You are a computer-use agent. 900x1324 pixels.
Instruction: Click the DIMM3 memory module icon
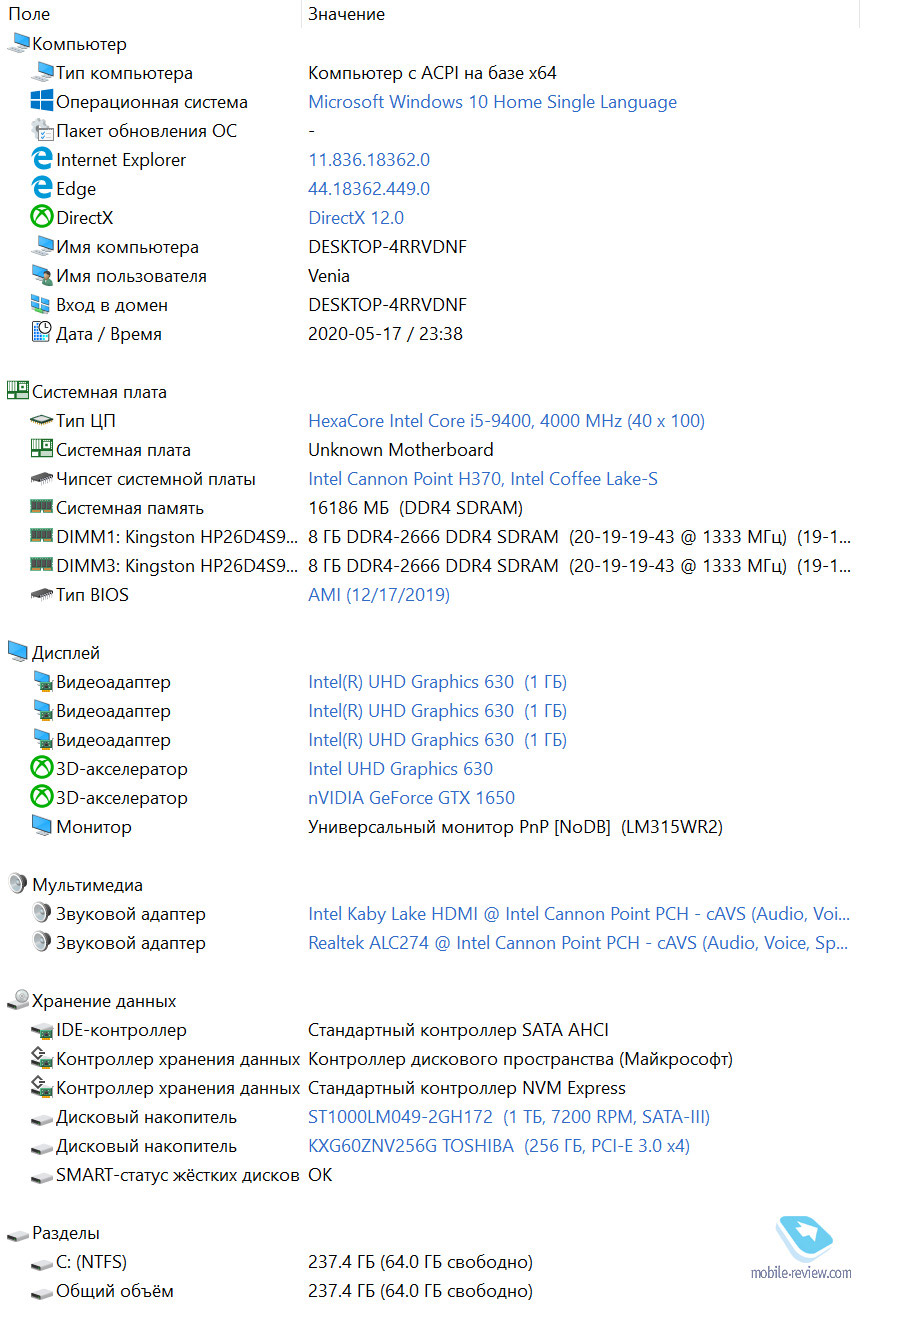point(42,565)
